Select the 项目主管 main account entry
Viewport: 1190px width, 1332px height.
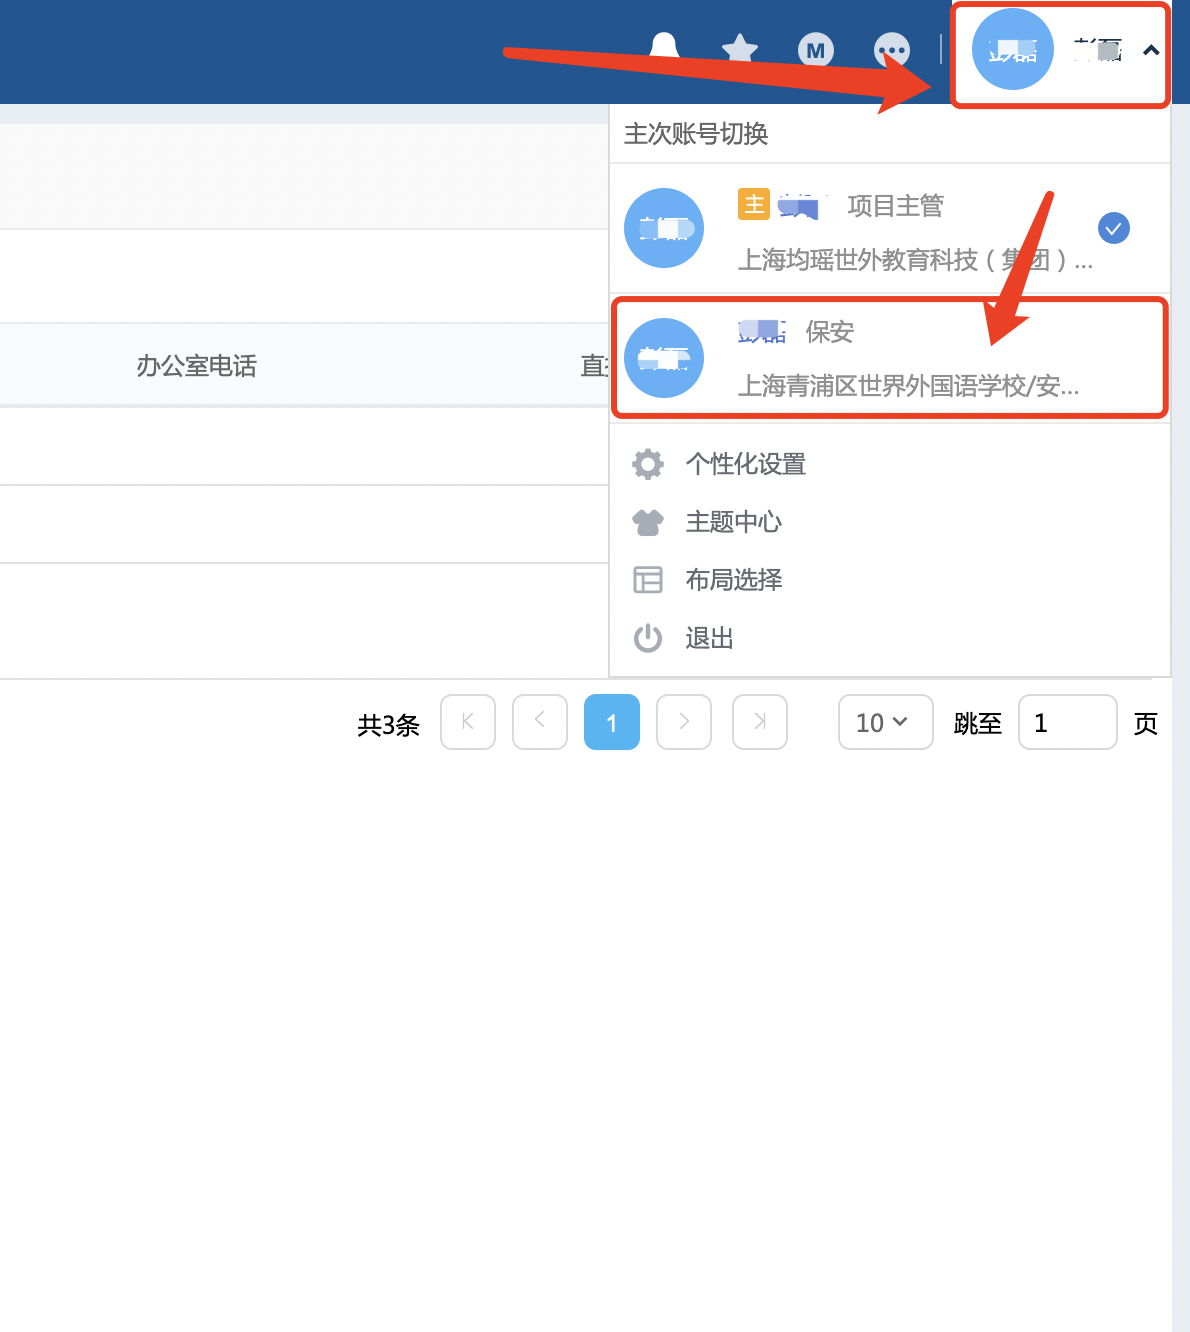click(889, 228)
